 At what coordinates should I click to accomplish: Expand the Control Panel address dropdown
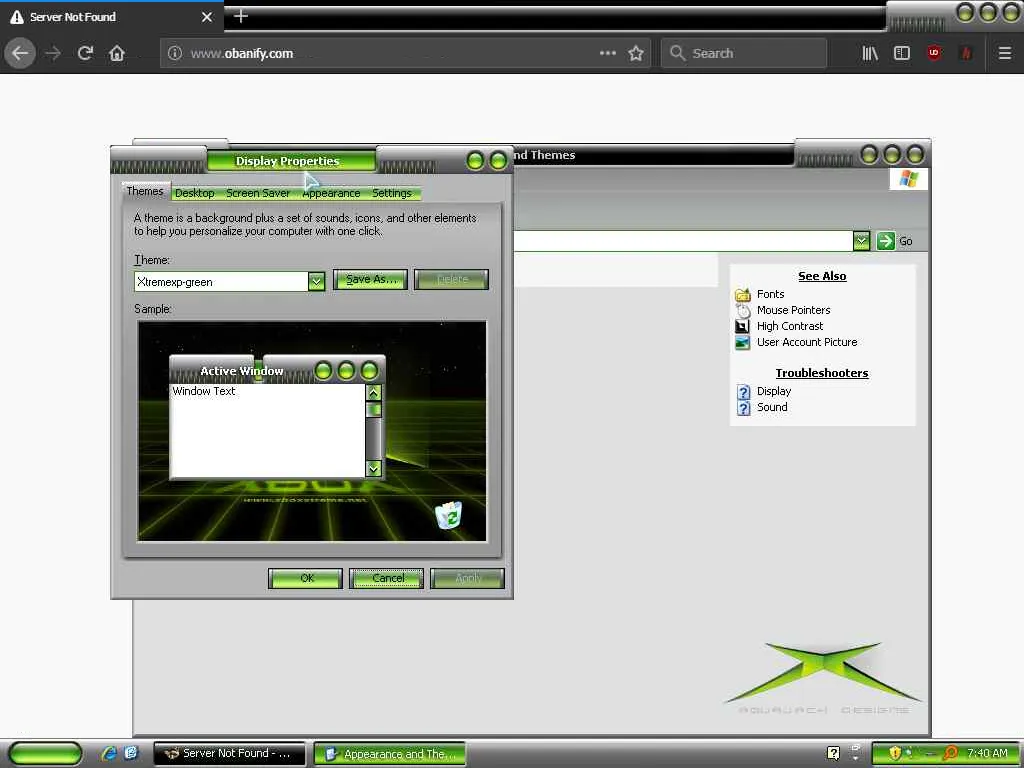[861, 241]
